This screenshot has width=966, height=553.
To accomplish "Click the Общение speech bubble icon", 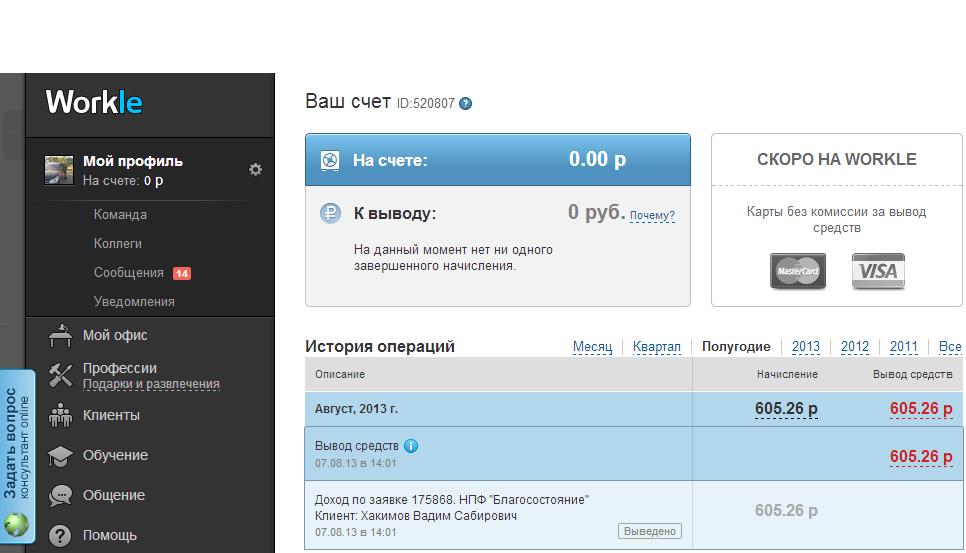I will (x=61, y=495).
